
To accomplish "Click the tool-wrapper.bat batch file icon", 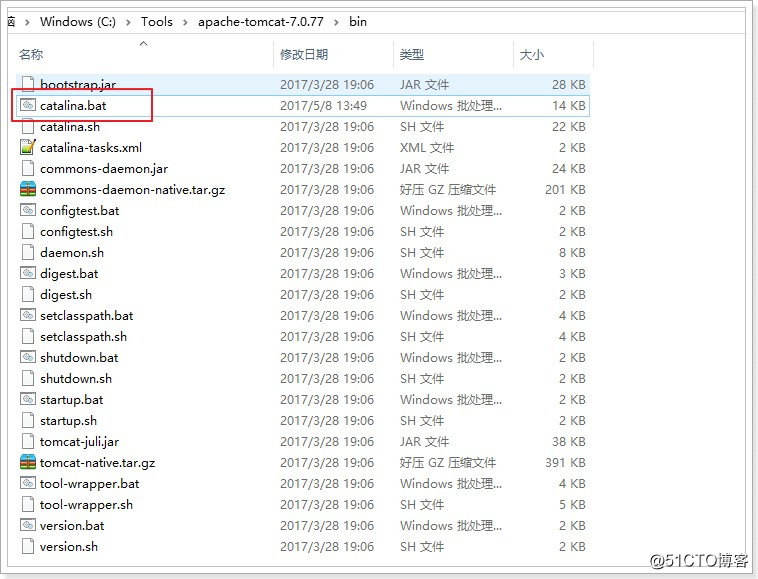I will coord(28,483).
